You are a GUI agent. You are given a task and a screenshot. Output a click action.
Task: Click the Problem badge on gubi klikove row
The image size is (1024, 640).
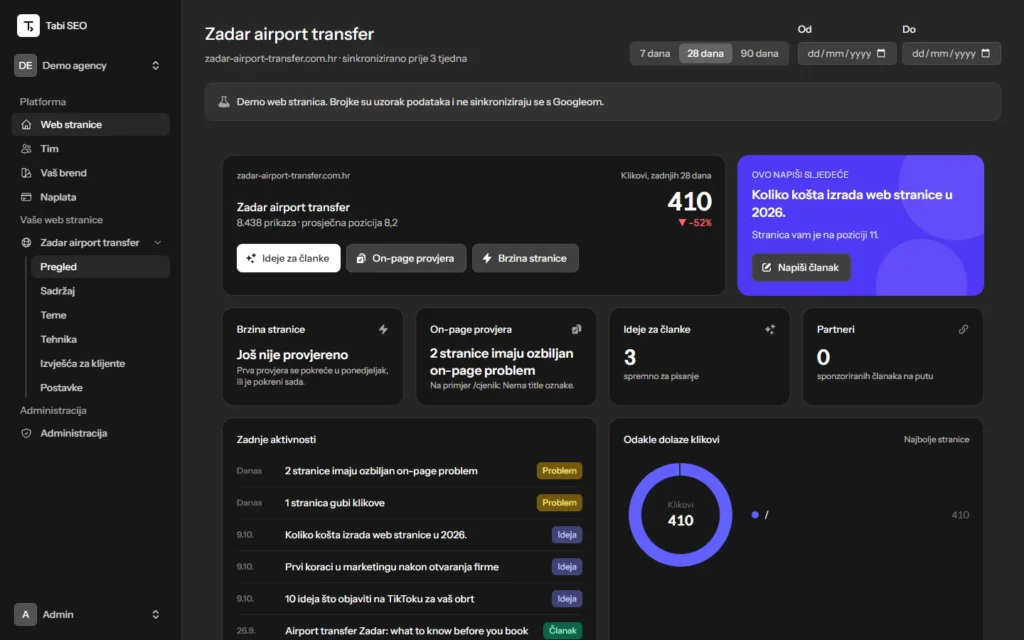click(559, 502)
